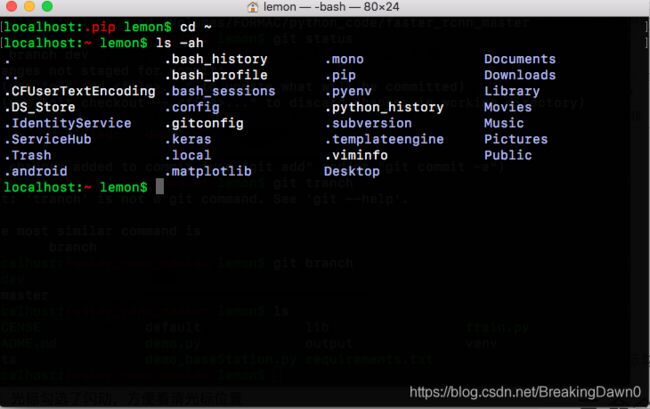
Task: Select the .python_history entry
Action: (x=384, y=107)
